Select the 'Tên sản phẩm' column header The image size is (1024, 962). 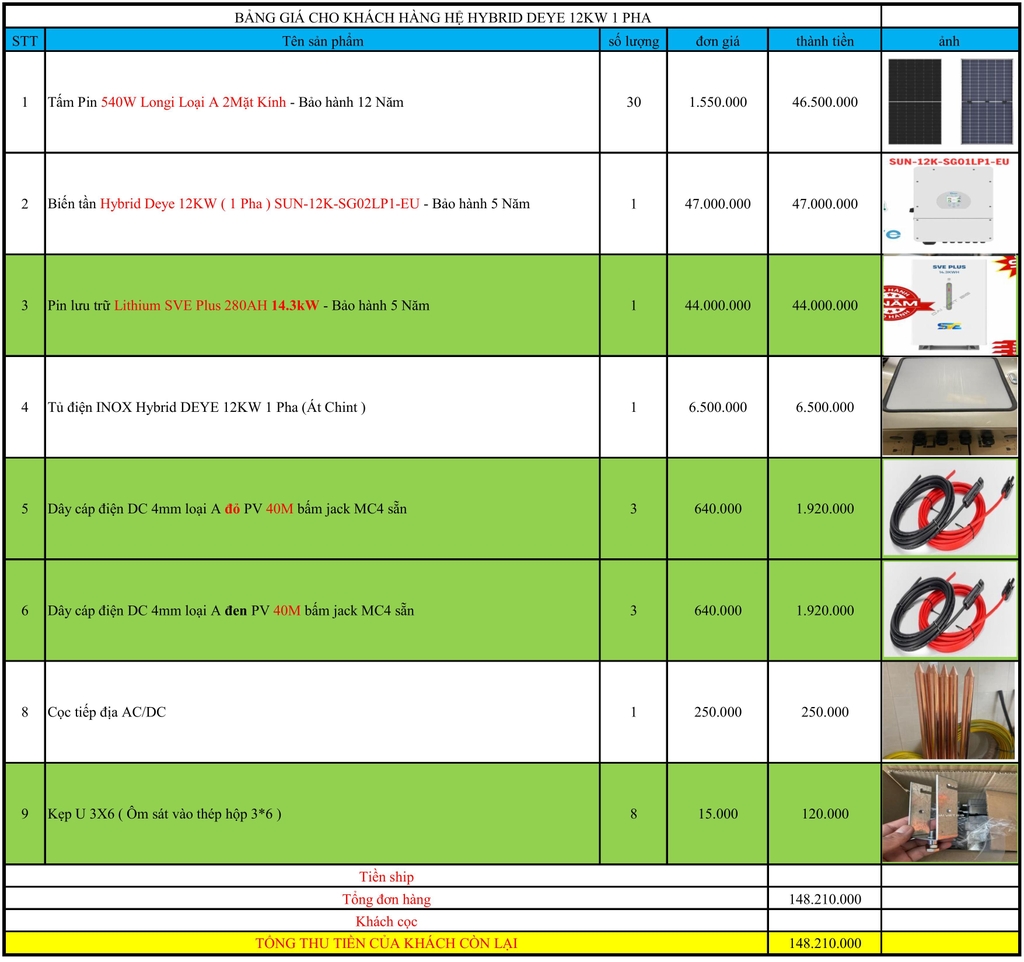[x=323, y=41]
